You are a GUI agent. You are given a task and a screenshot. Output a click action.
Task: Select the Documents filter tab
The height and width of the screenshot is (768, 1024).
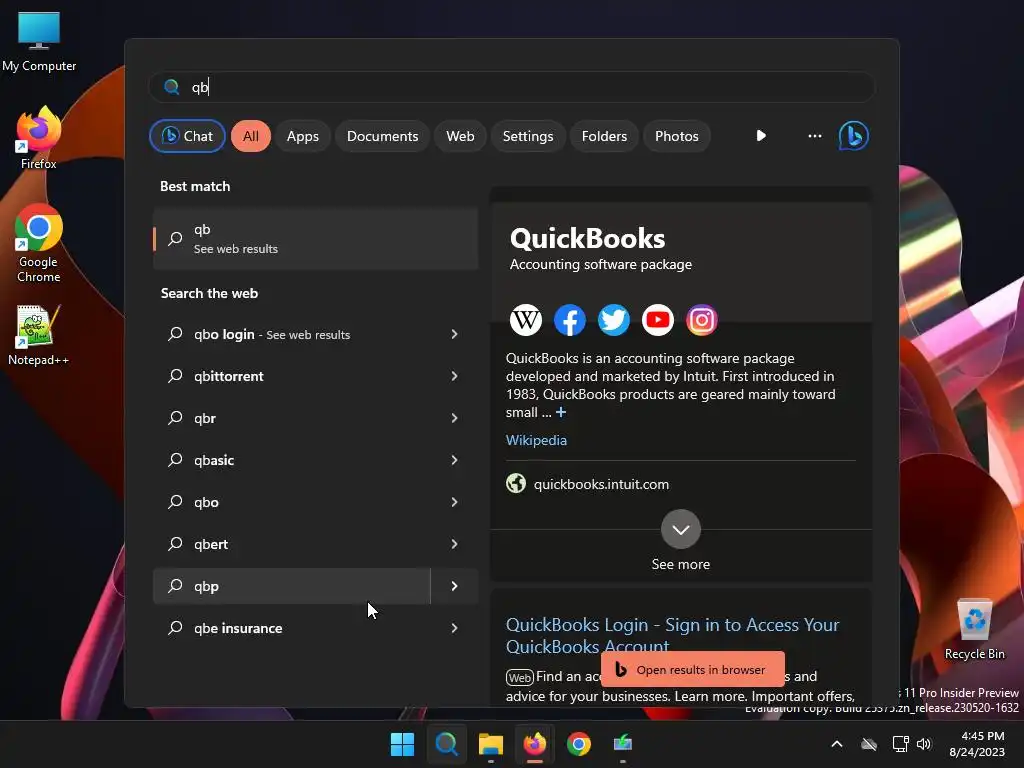(x=382, y=136)
